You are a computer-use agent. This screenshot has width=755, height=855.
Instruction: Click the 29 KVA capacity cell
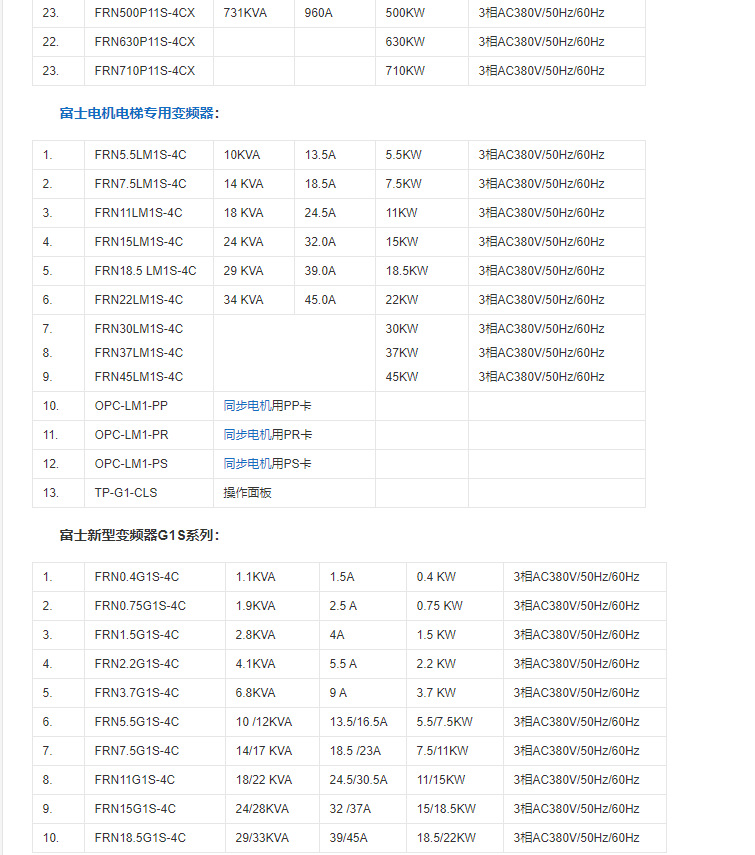pyautogui.click(x=254, y=270)
